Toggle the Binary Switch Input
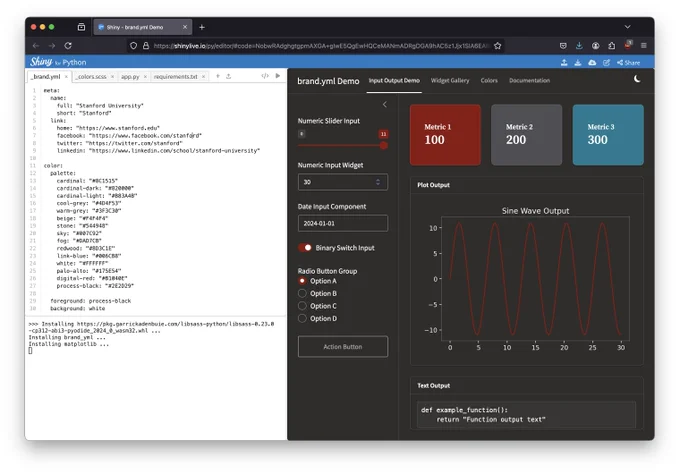 [305, 248]
